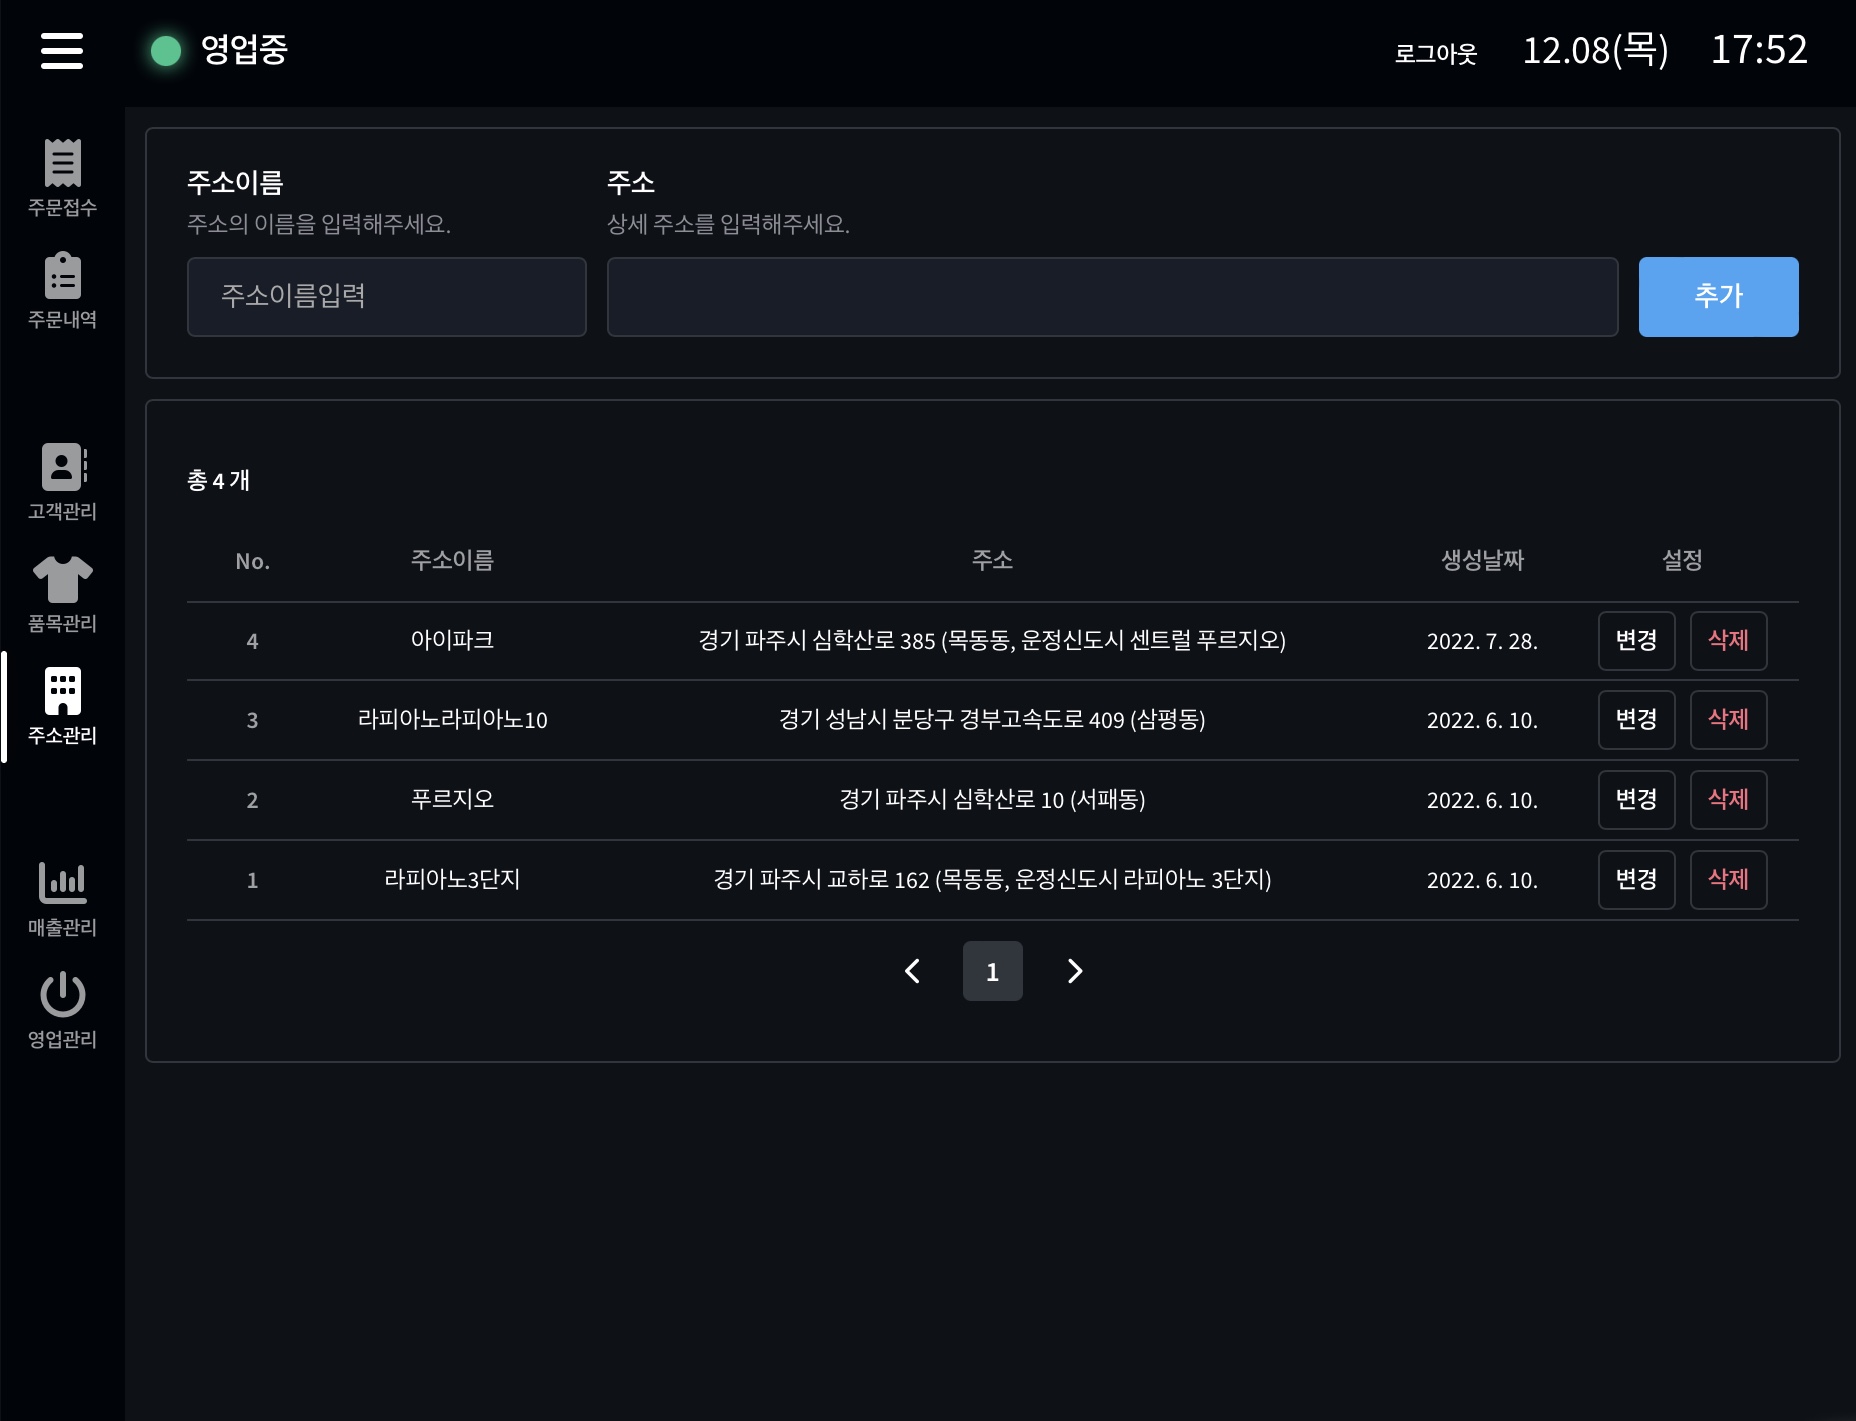Select the 라피아노3단지 name cell
1856x1421 pixels.
click(x=452, y=880)
